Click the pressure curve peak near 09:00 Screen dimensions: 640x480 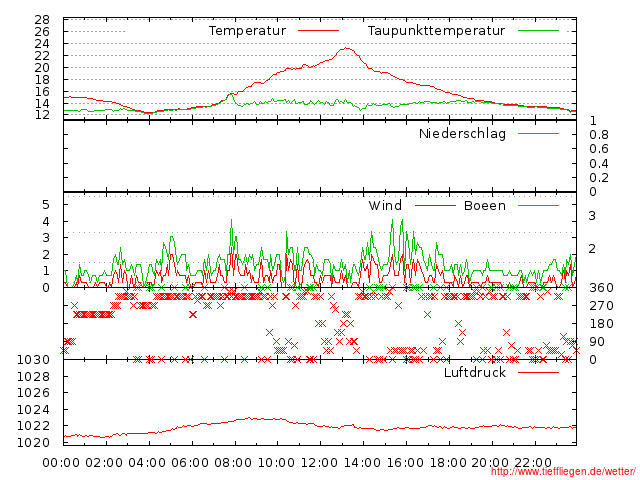tap(250, 418)
